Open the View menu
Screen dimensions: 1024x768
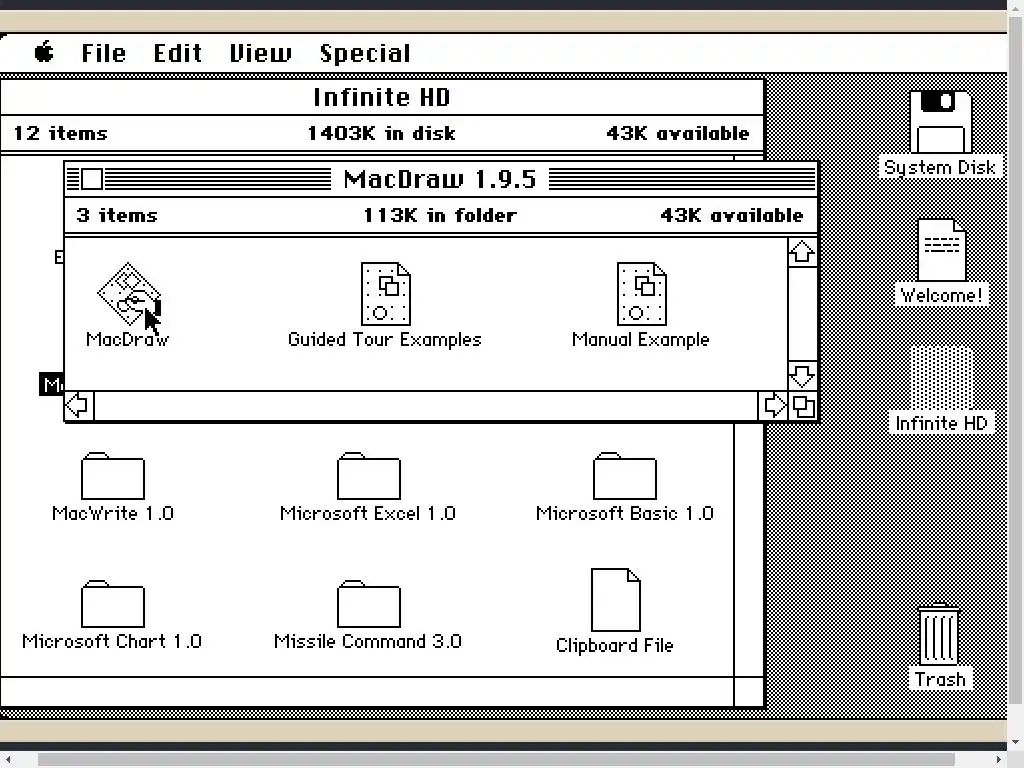click(x=261, y=53)
